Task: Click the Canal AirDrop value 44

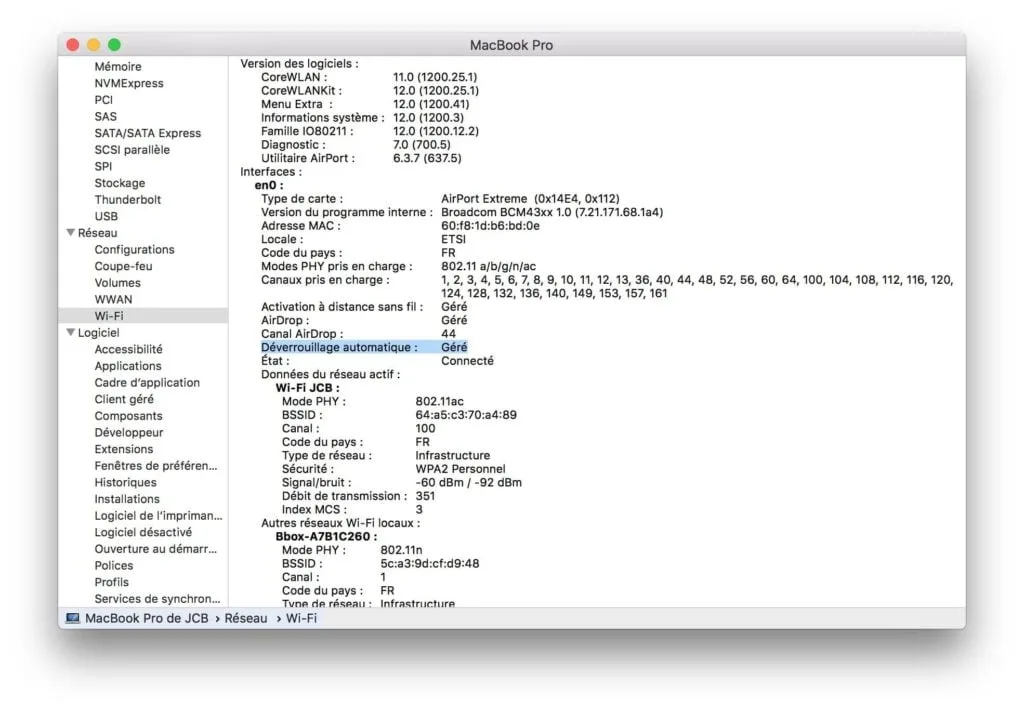Action: pyautogui.click(x=448, y=334)
